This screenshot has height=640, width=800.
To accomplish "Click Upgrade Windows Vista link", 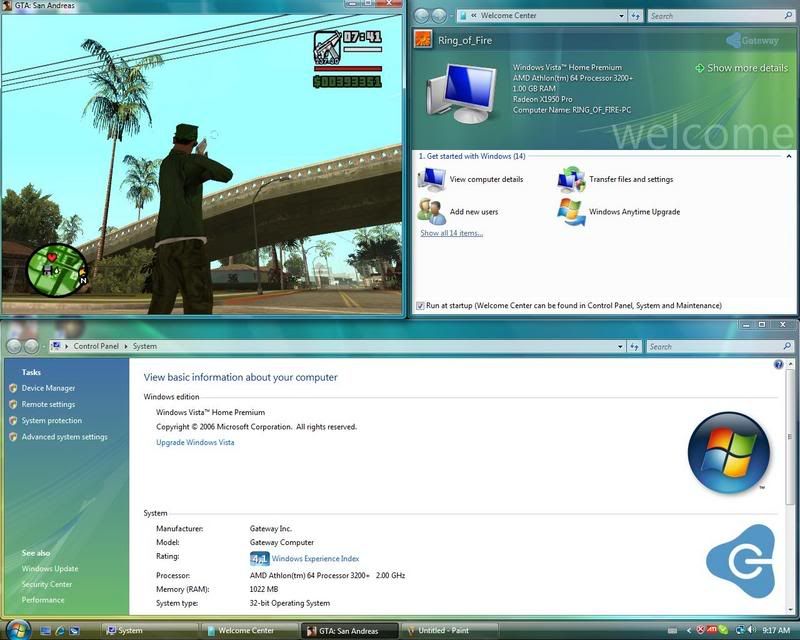I will [x=195, y=442].
